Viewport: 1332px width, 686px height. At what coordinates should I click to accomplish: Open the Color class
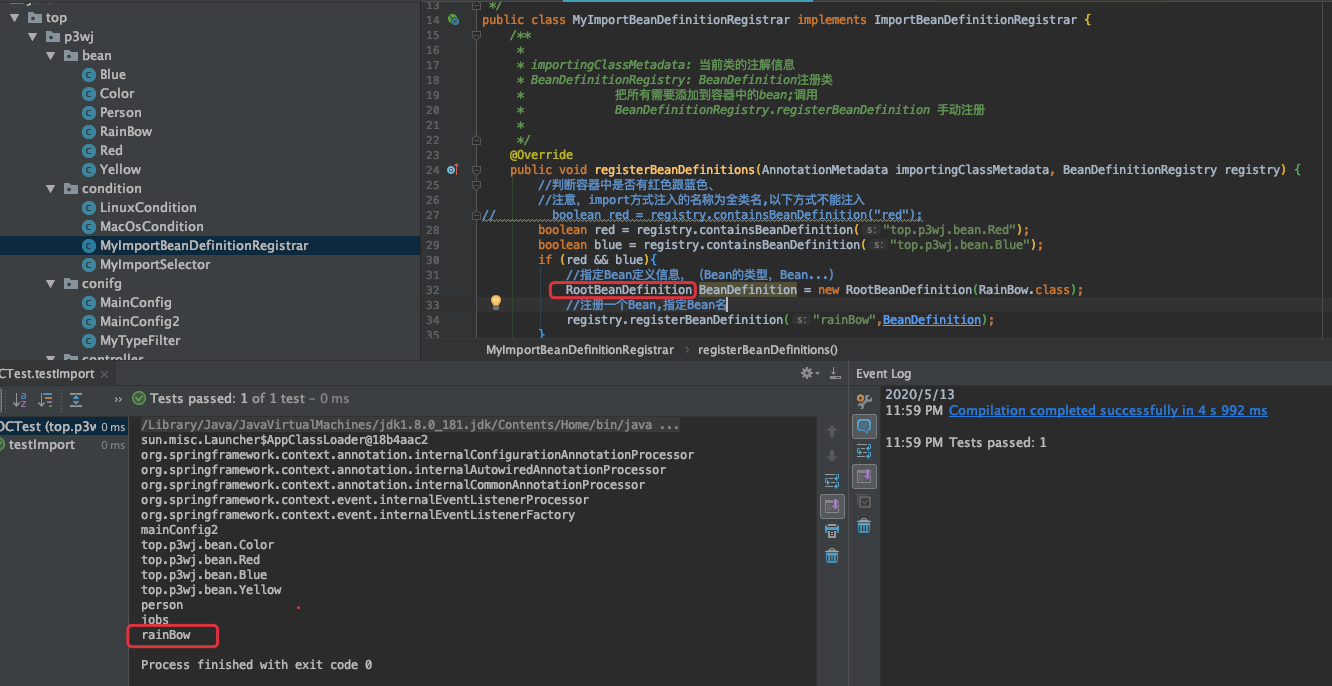pyautogui.click(x=117, y=93)
